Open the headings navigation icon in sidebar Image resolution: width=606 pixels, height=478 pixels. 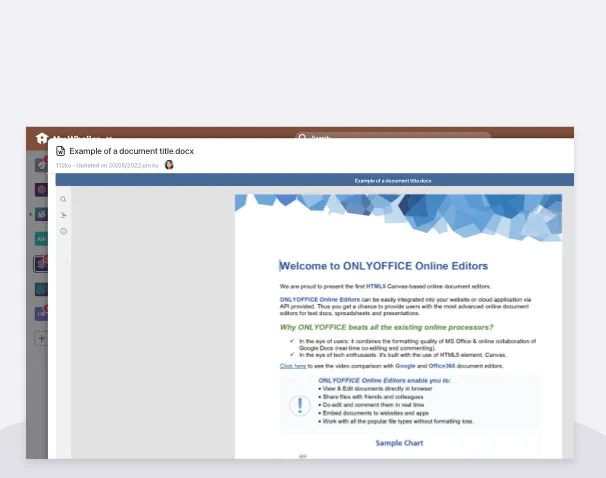tap(63, 215)
